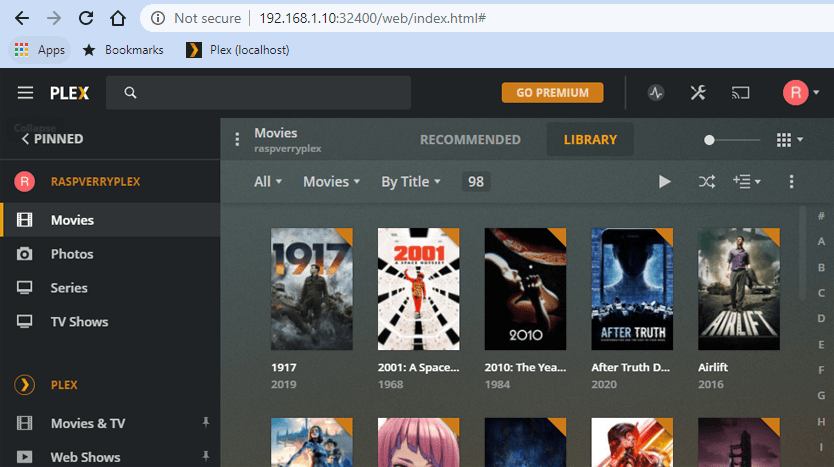Collapse the PINNED sidebar section

(x=52, y=139)
